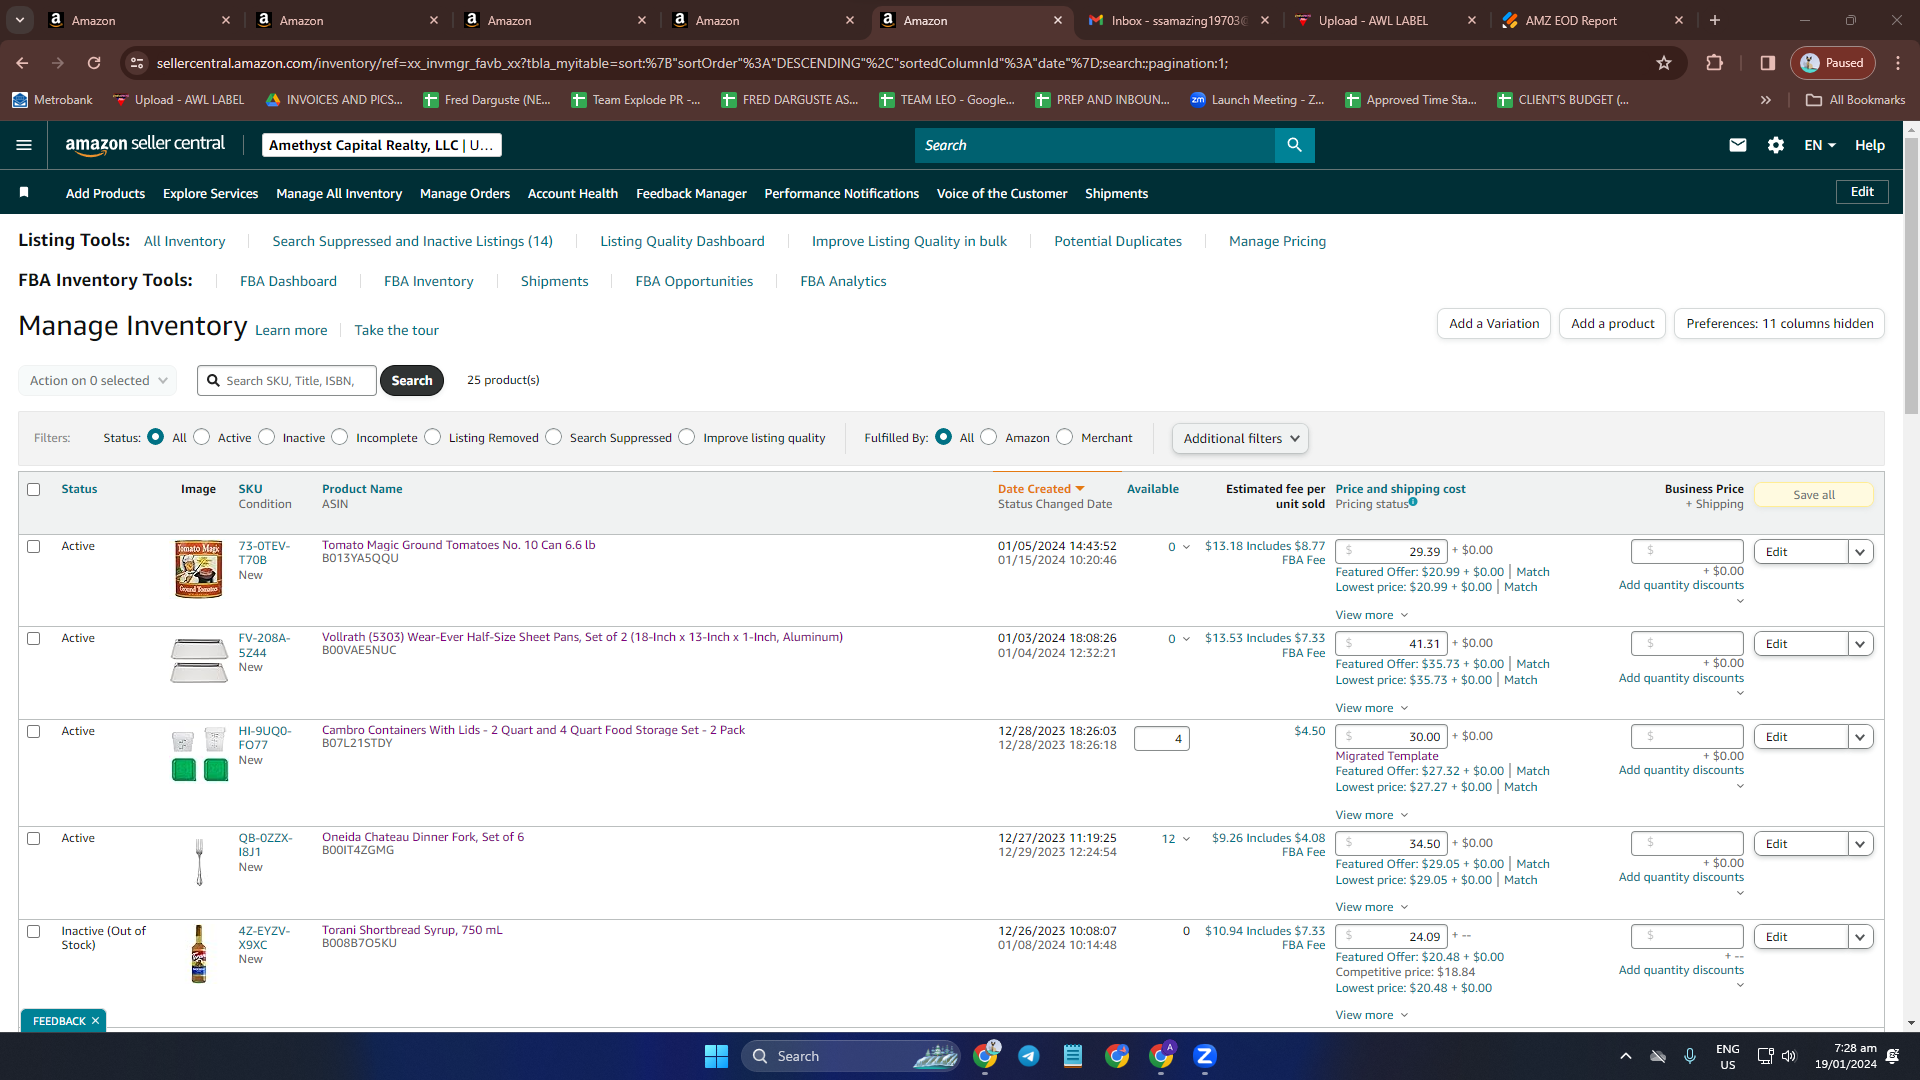Open the EN language dropdown
Image resolution: width=1920 pixels, height=1080 pixels.
[x=1820, y=145]
